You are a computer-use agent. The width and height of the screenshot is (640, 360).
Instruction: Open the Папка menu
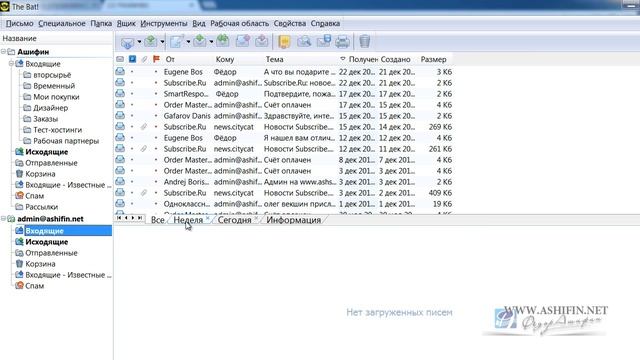pyautogui.click(x=101, y=23)
